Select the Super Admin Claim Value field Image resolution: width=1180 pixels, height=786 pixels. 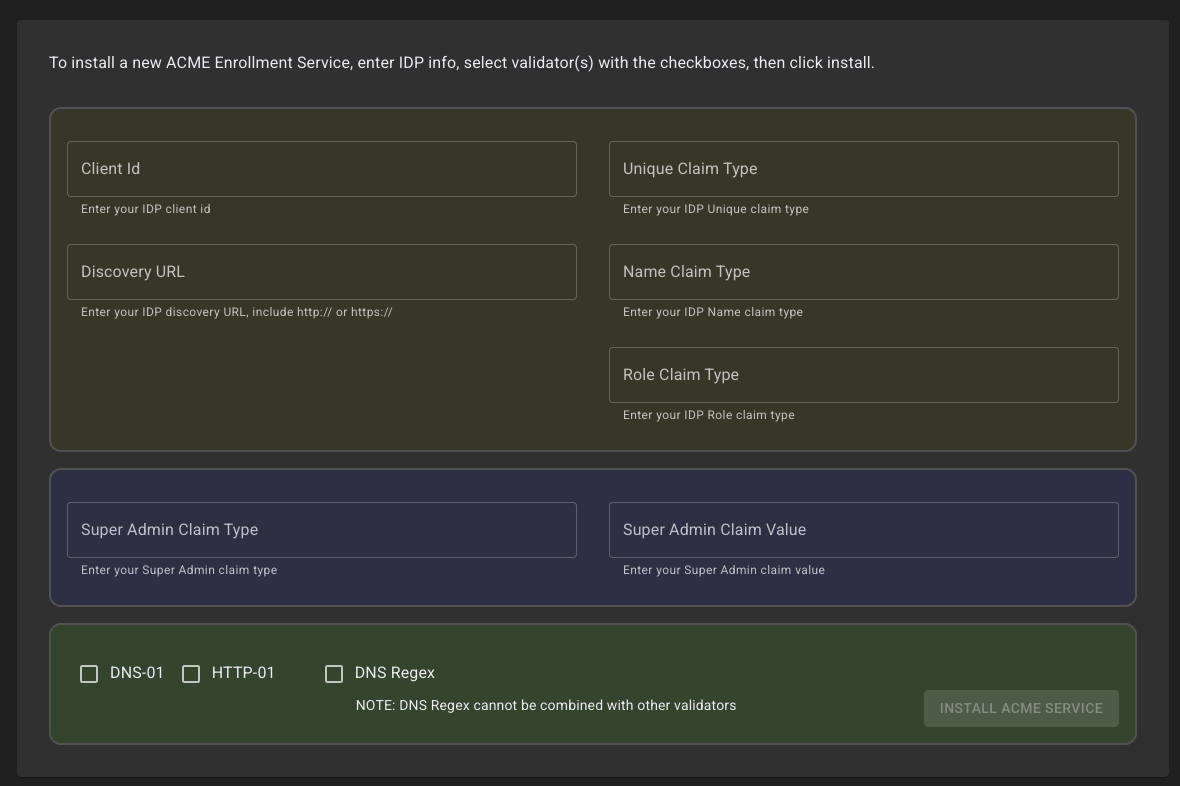click(x=863, y=530)
